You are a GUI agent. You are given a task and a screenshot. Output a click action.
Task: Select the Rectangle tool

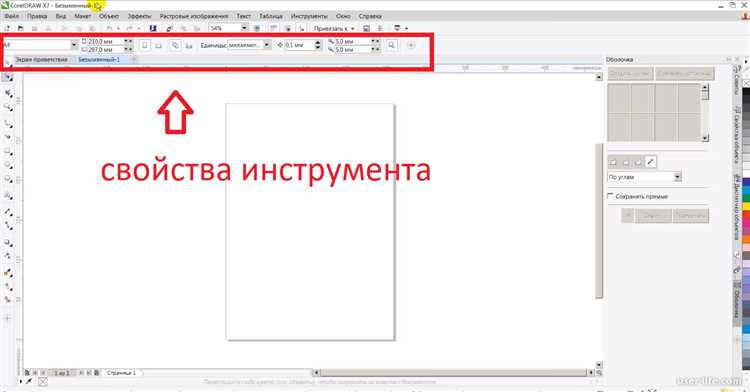[8, 151]
